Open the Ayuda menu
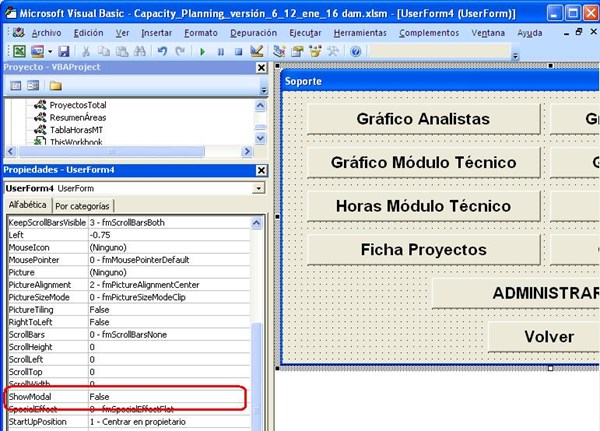The width and height of the screenshot is (600, 431). 530,33
